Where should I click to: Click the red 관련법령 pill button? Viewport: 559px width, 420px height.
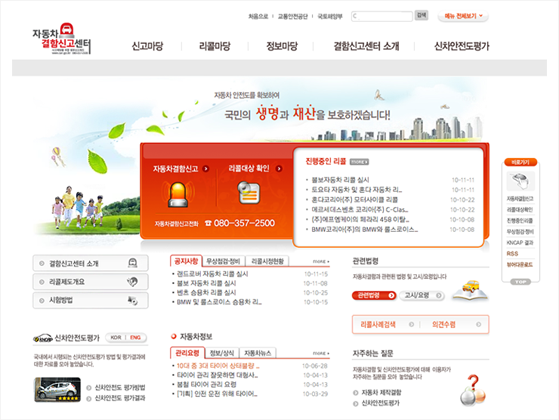[x=374, y=295]
